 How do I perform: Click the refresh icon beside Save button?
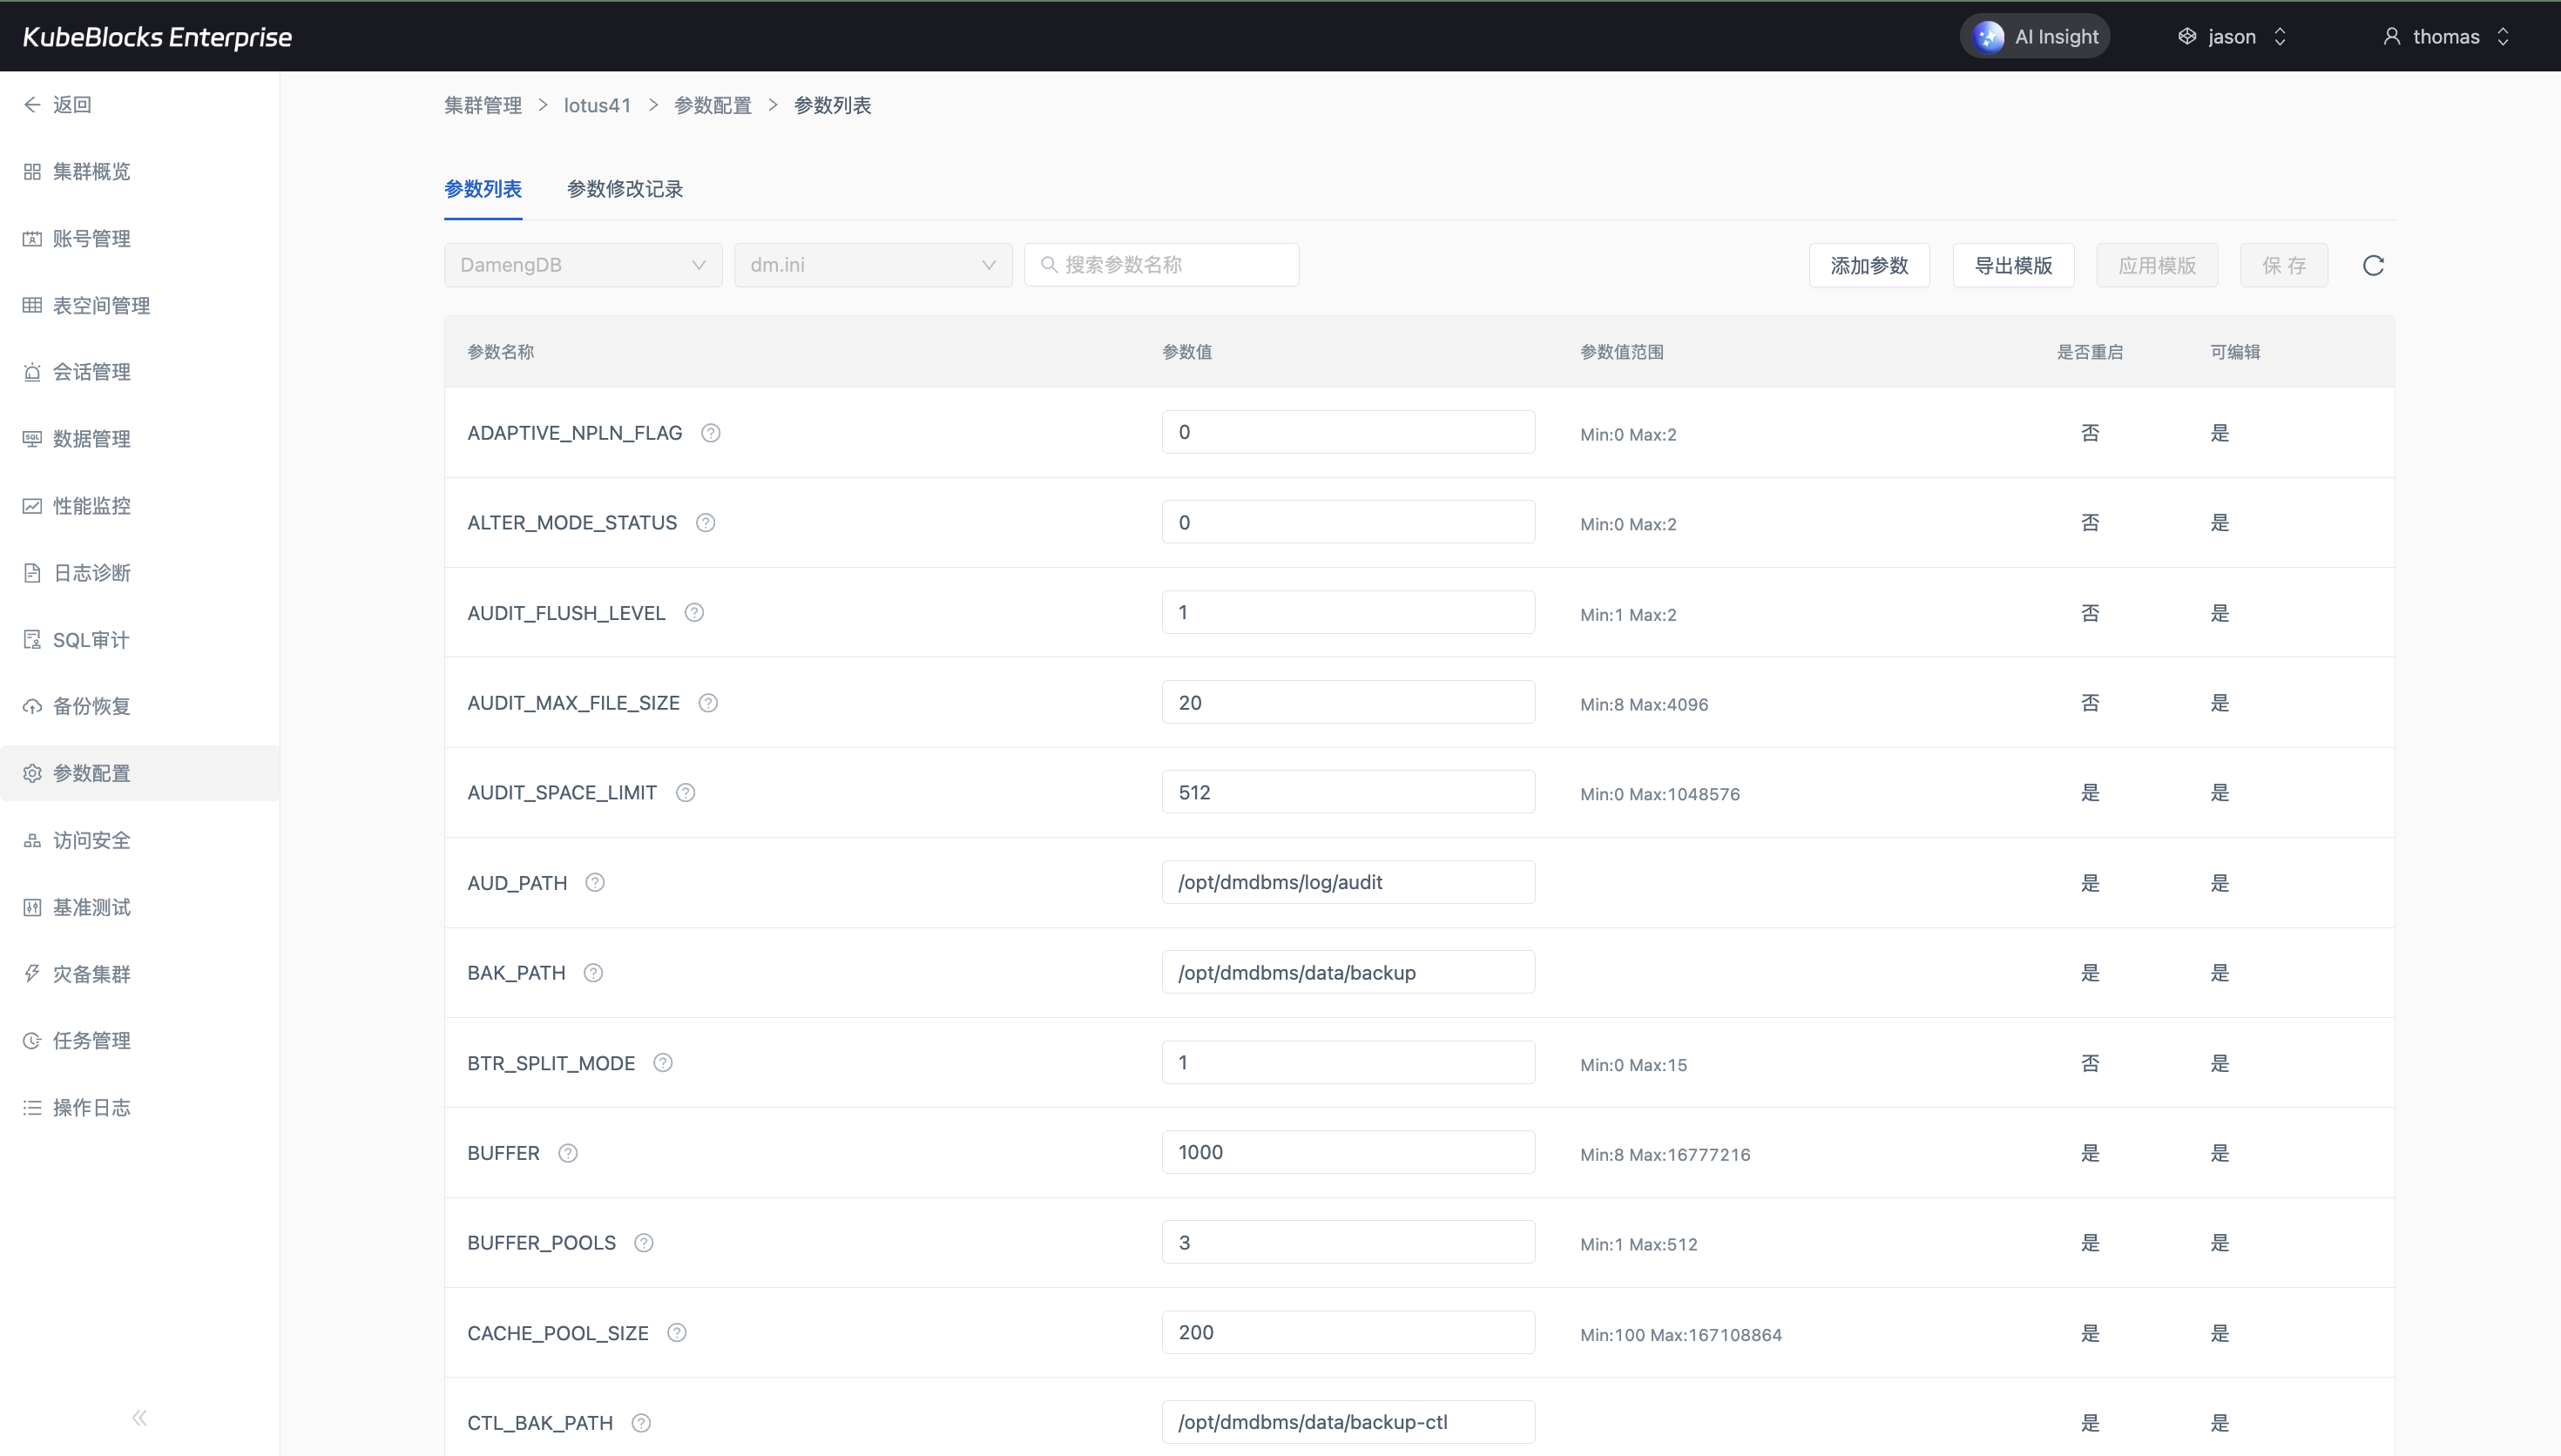2373,265
